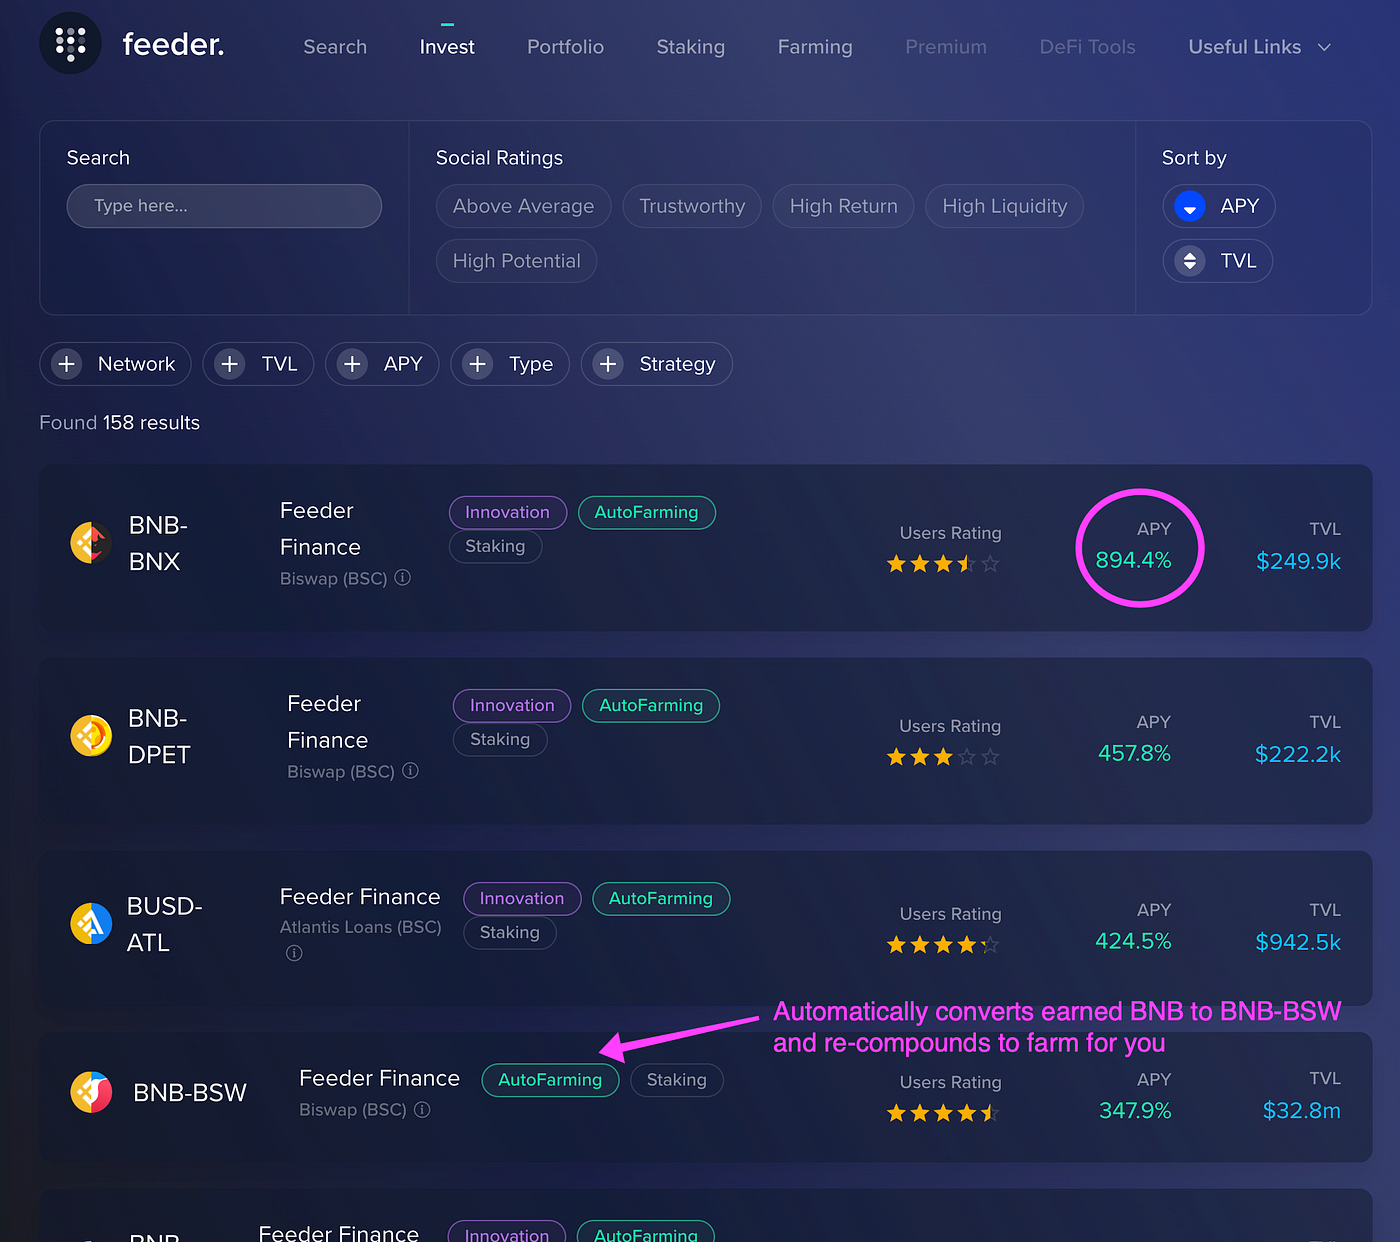
Task: Click AutoFarming tag in BNB-DPET row
Action: pos(651,705)
